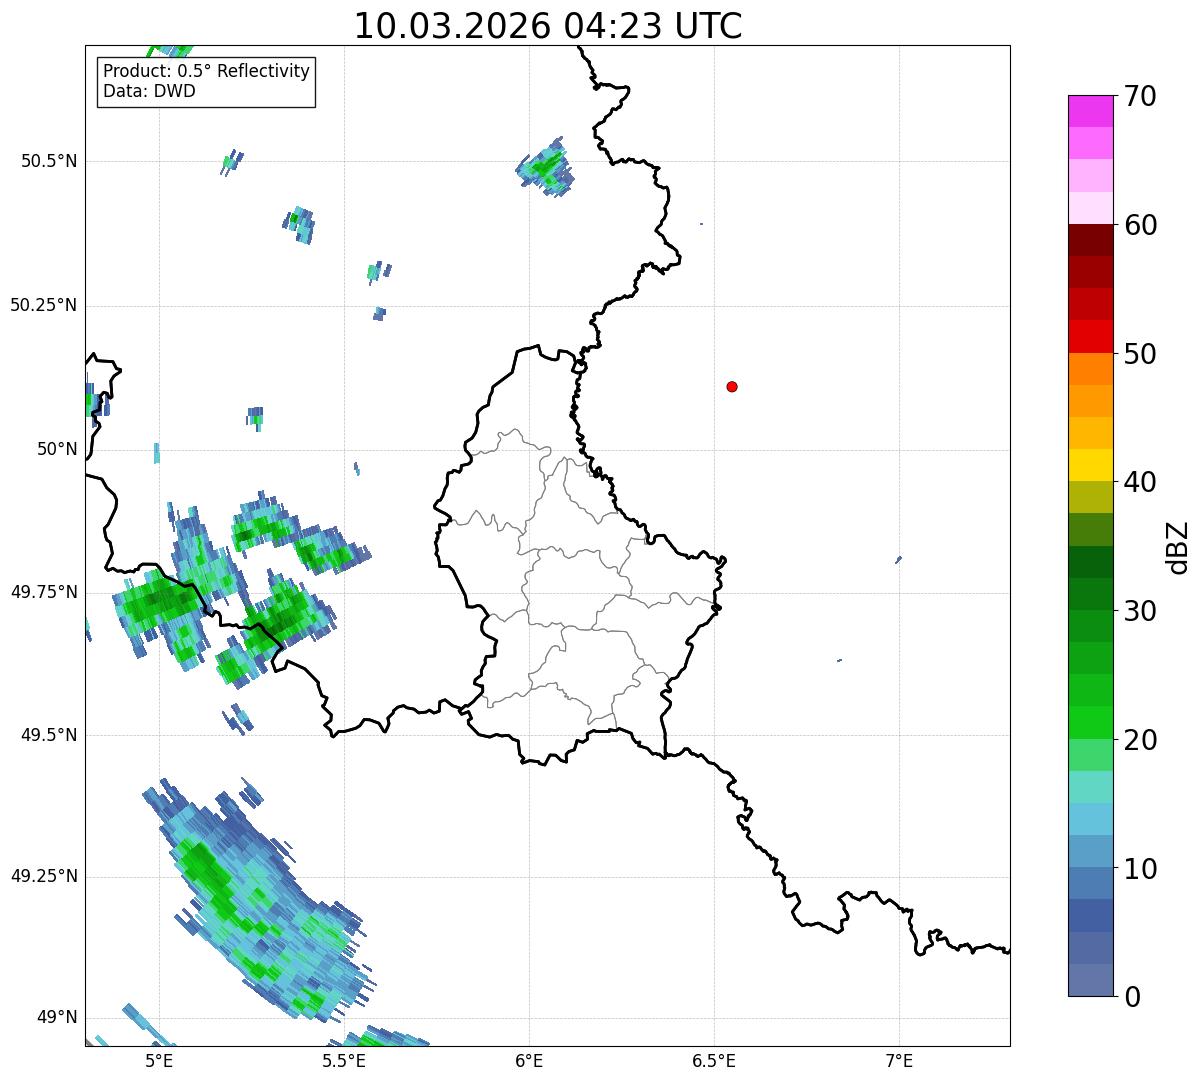
Task: Click the "Data: DWD" source text
Action: click(149, 92)
